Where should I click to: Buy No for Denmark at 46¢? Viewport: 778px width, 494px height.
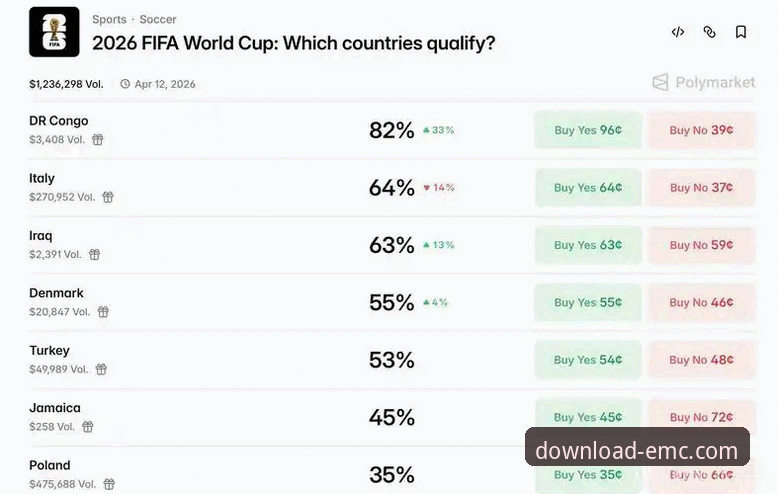(x=701, y=302)
